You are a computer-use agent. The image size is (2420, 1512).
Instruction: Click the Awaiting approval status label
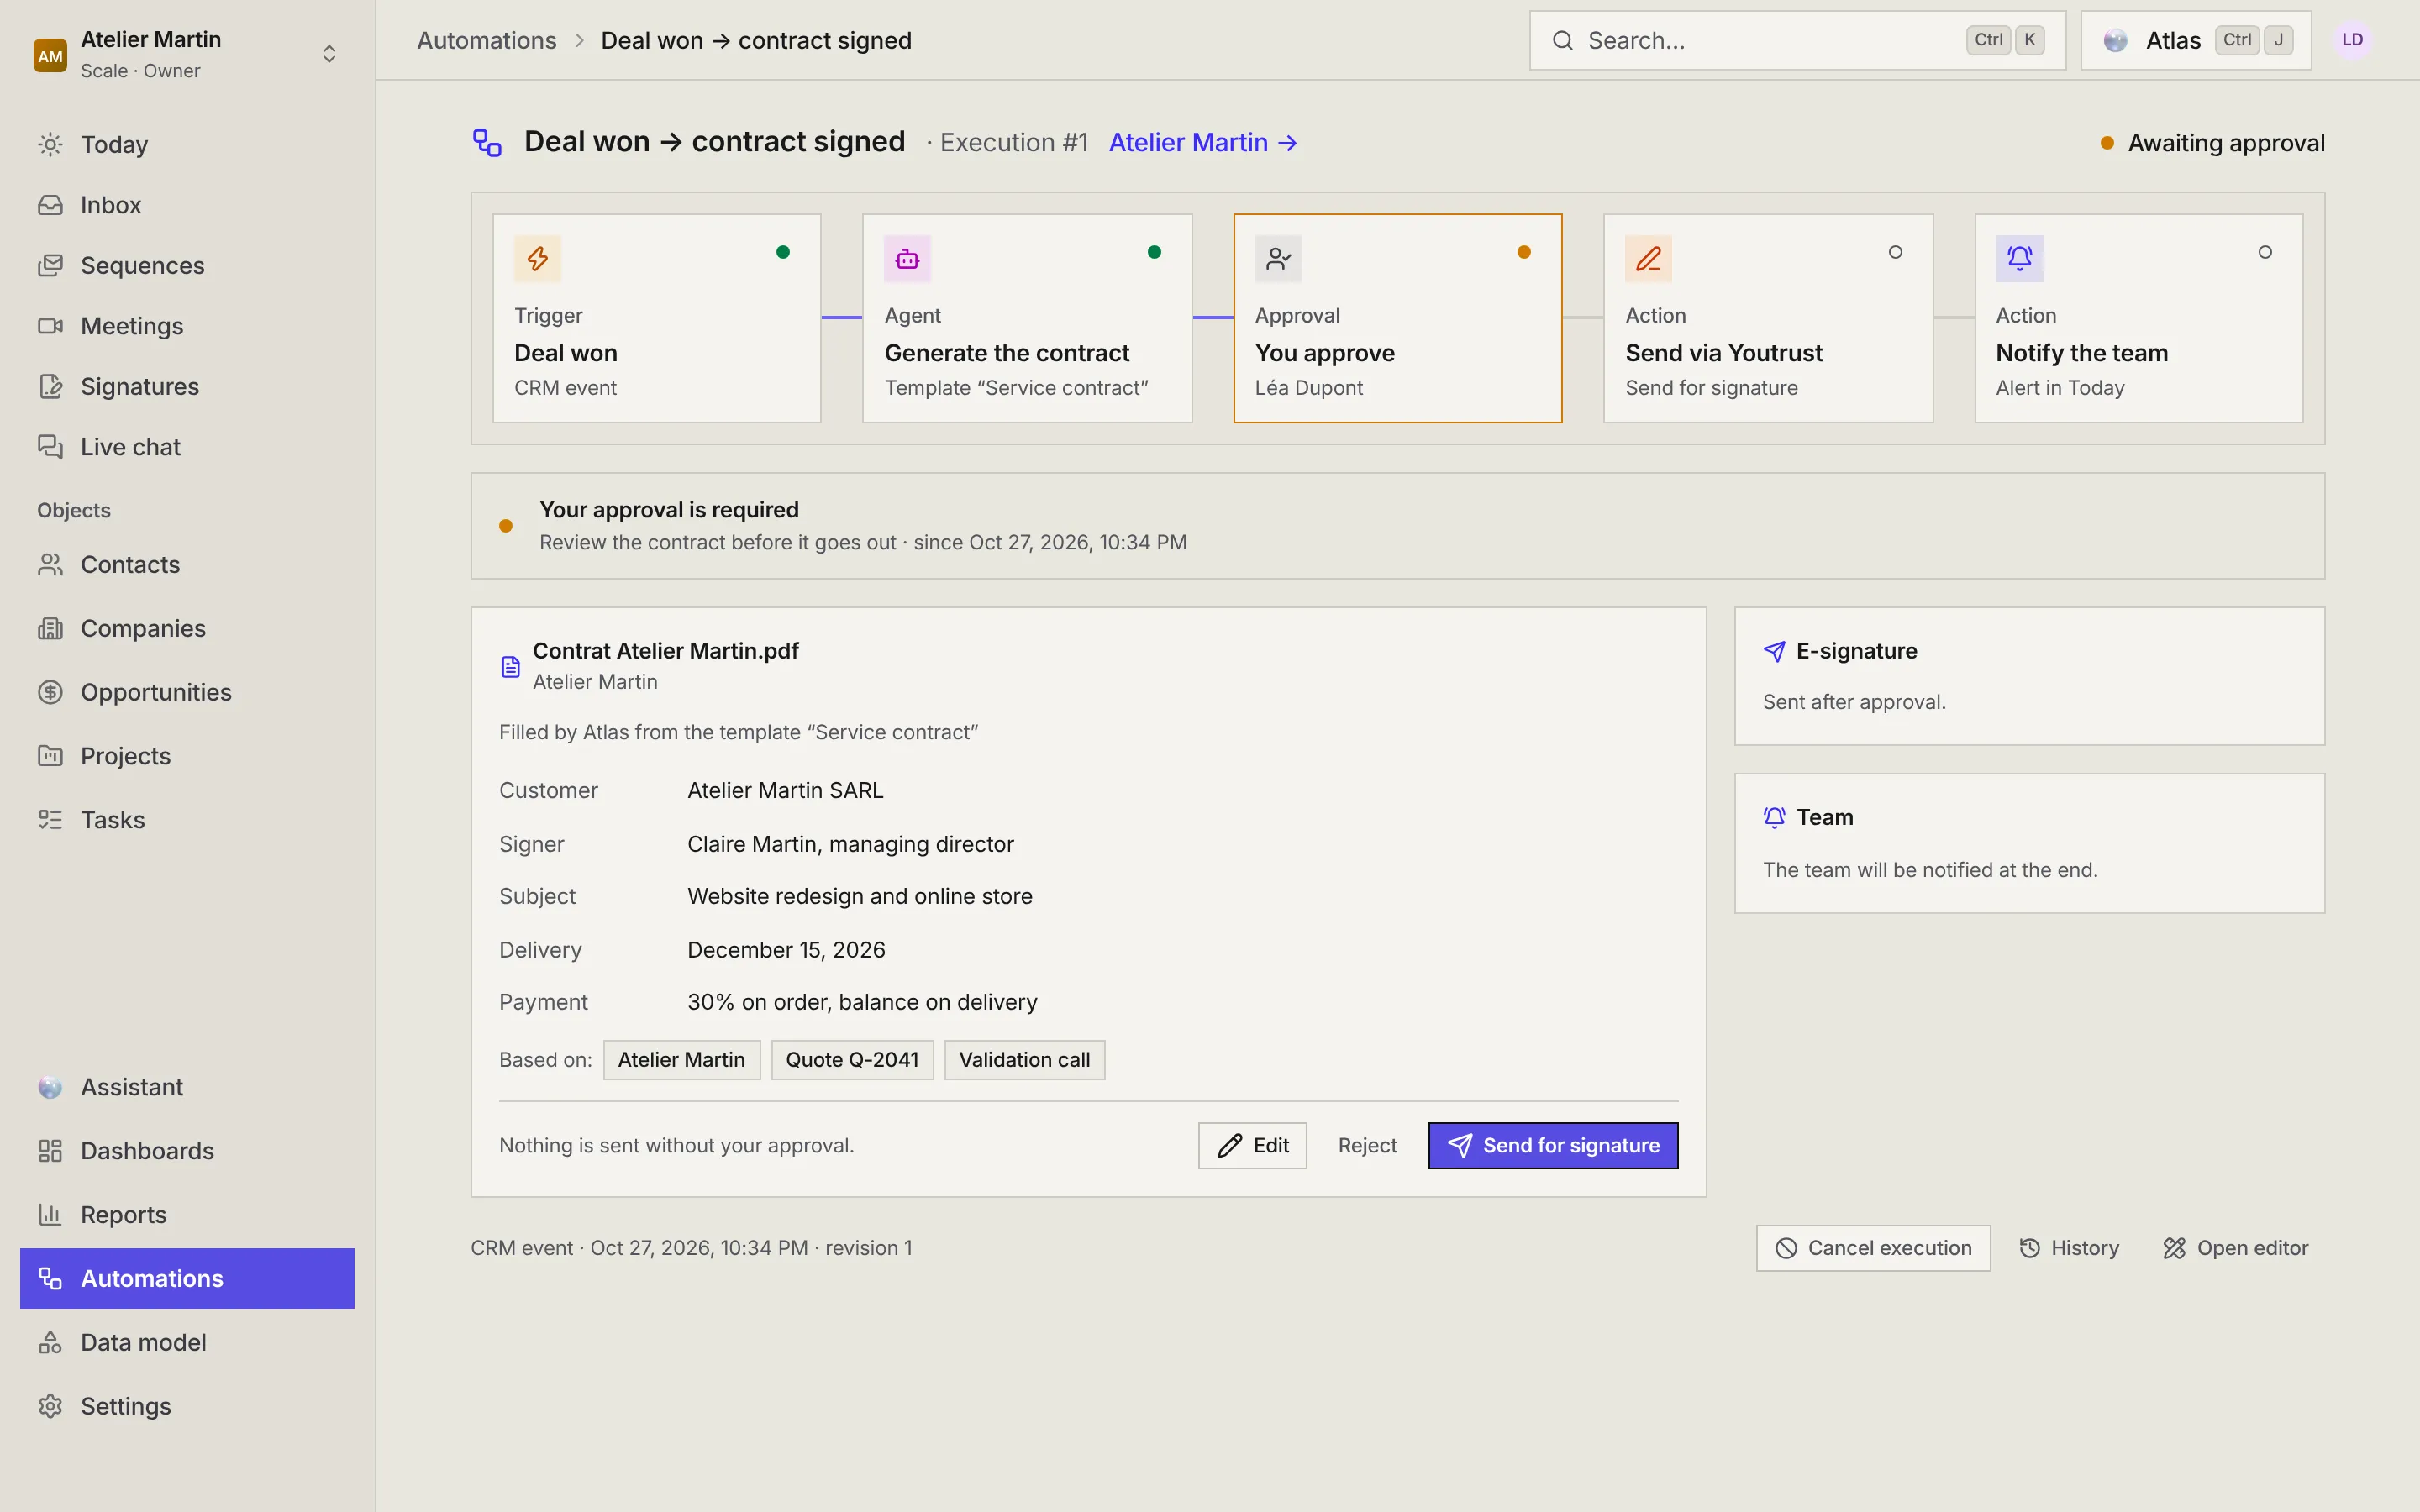point(2226,143)
